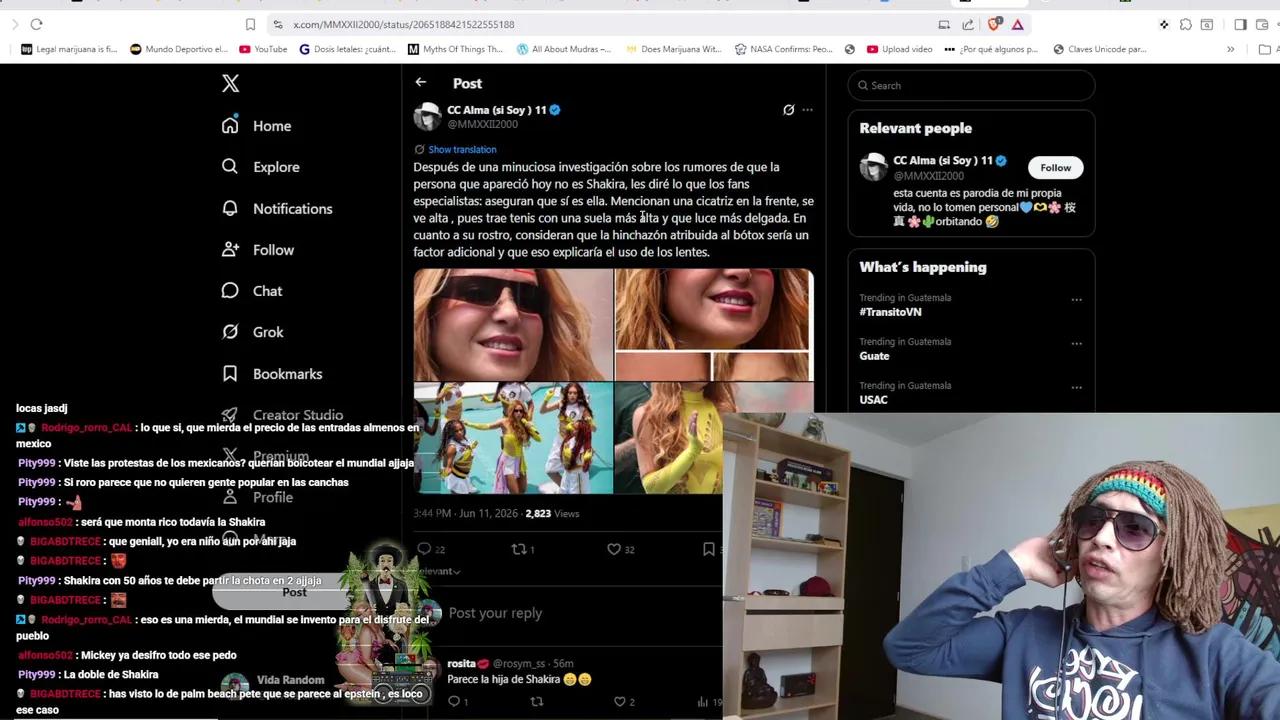
Task: Open Claves Unicode bookmark
Action: [1099, 49]
